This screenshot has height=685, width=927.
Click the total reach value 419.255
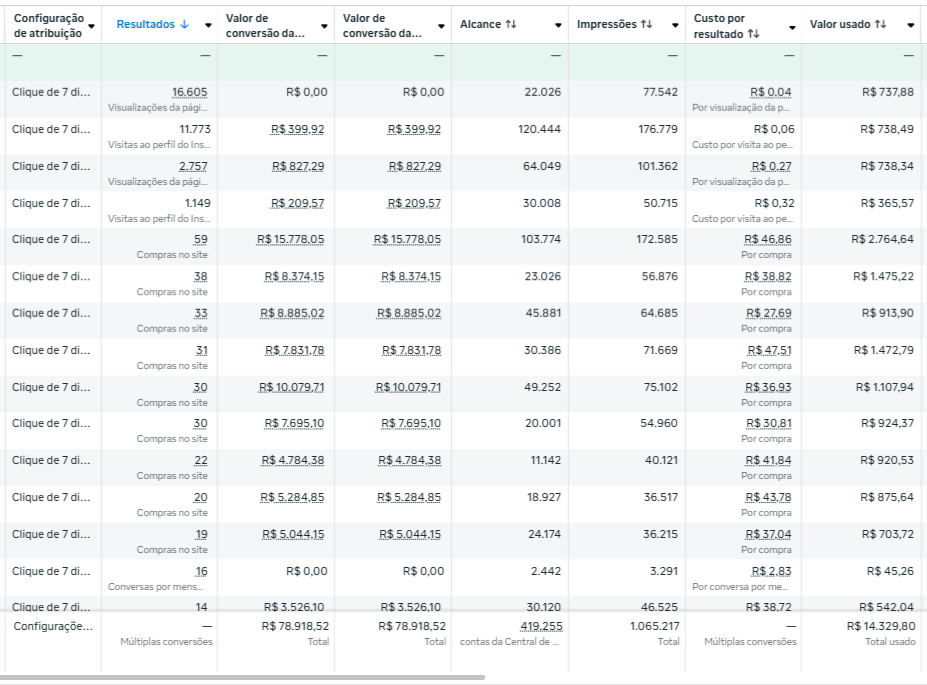541,626
